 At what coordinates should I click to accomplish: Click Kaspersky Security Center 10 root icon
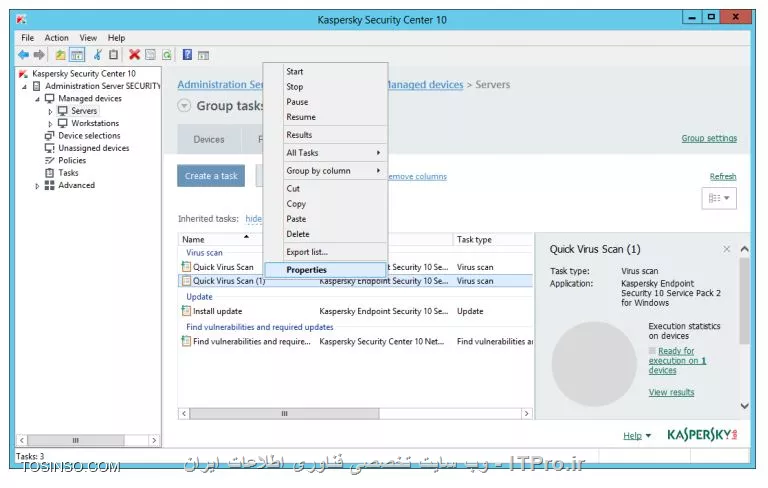click(x=23, y=74)
